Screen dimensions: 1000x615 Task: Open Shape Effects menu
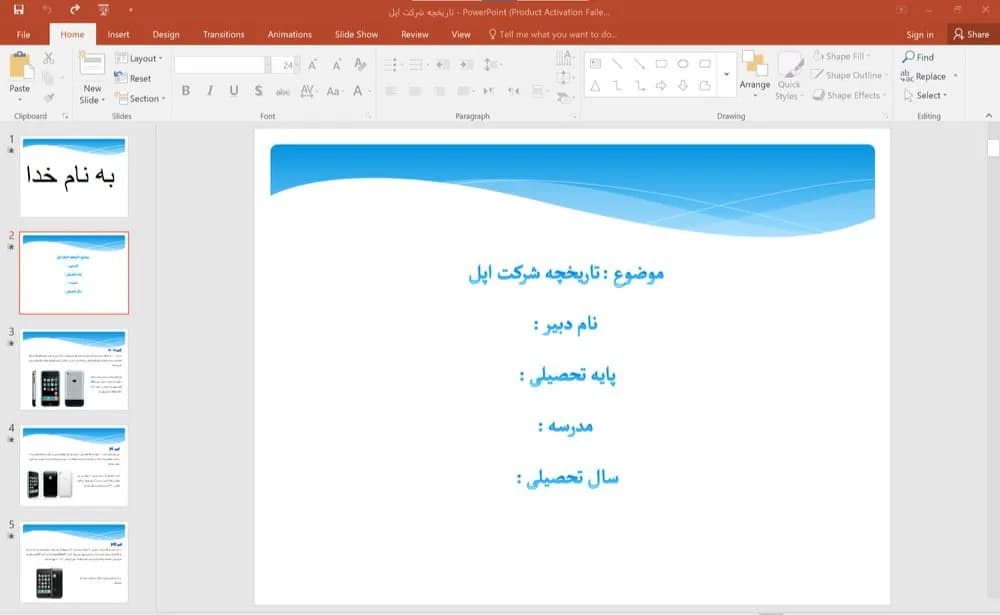tap(850, 95)
